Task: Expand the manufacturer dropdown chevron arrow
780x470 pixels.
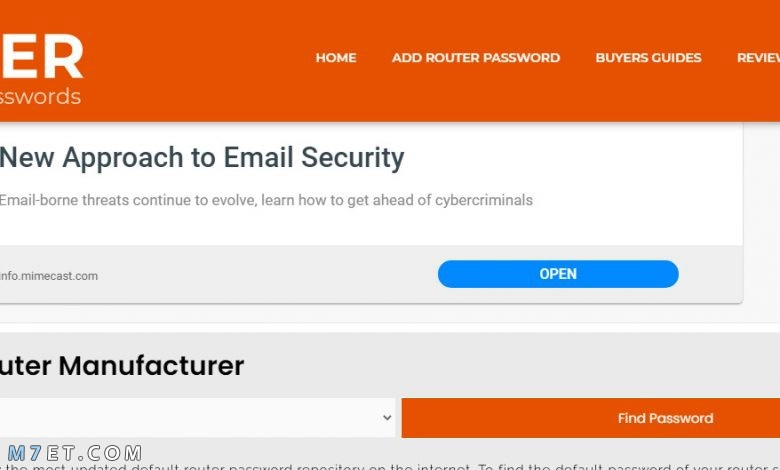Action: pos(387,418)
